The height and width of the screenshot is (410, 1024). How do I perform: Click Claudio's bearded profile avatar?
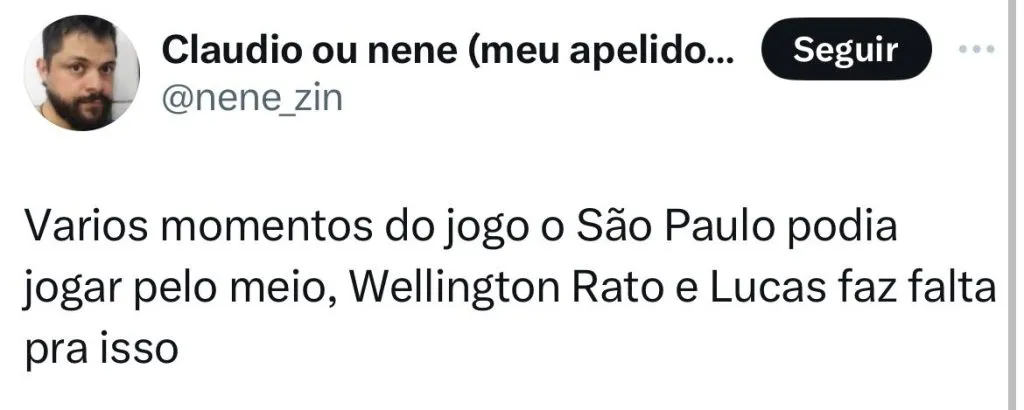tap(82, 72)
